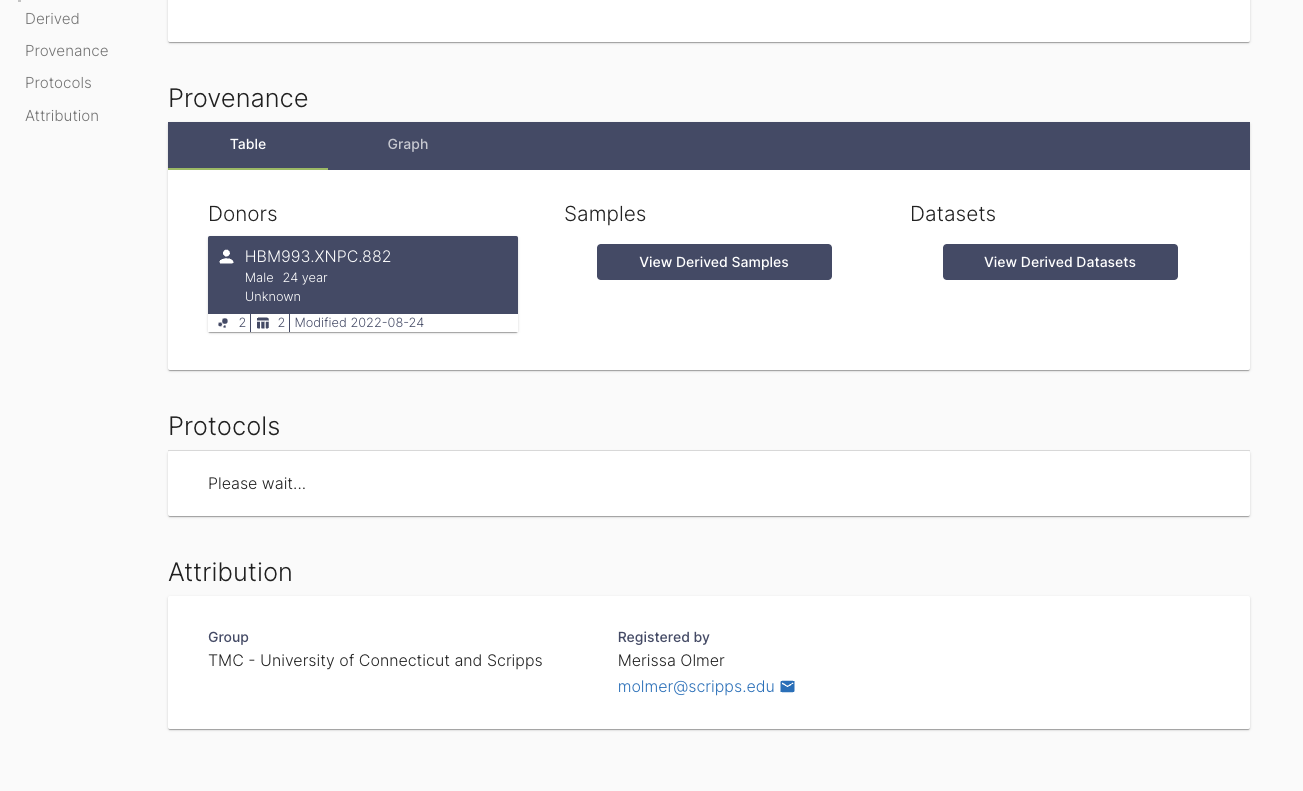Viewport: 1303px width, 791px height.
Task: Open the Derived section from the sidebar
Action: coord(52,18)
